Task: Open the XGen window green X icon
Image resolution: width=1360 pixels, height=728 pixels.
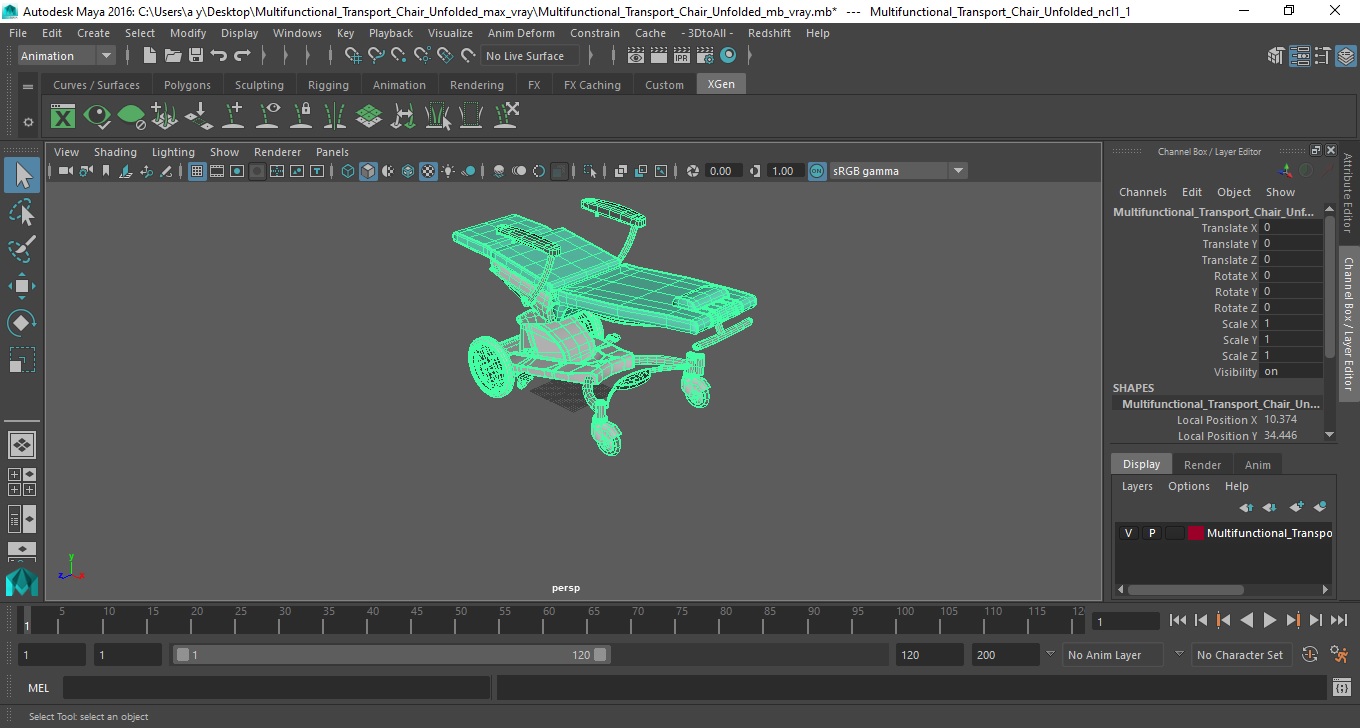Action: [x=63, y=117]
